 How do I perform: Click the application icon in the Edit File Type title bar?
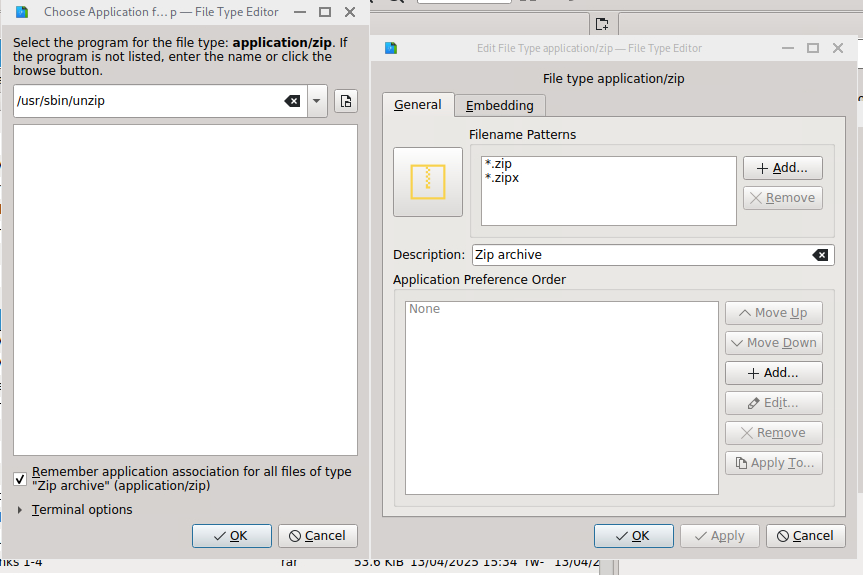coord(391,48)
